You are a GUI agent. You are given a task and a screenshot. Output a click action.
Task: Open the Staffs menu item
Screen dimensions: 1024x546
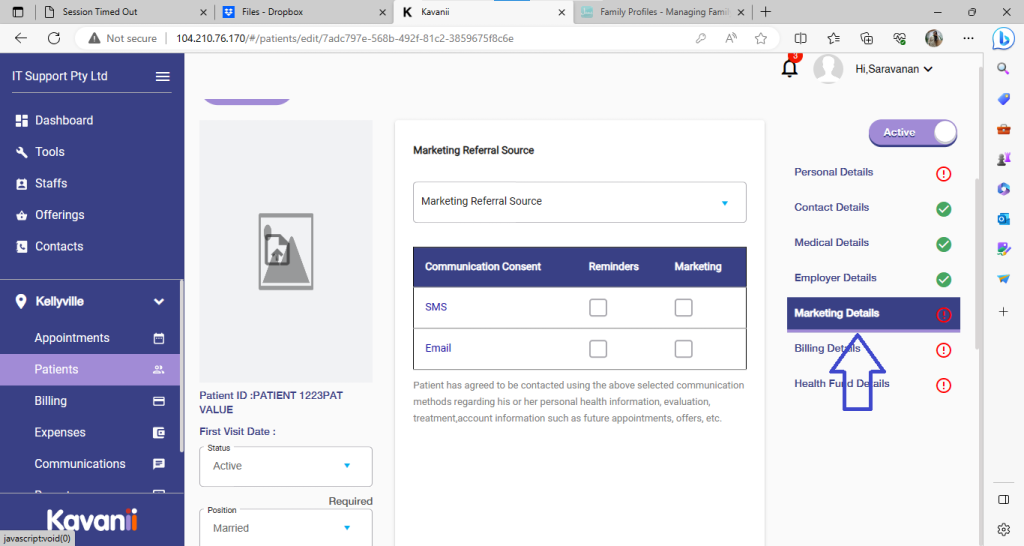(x=51, y=184)
